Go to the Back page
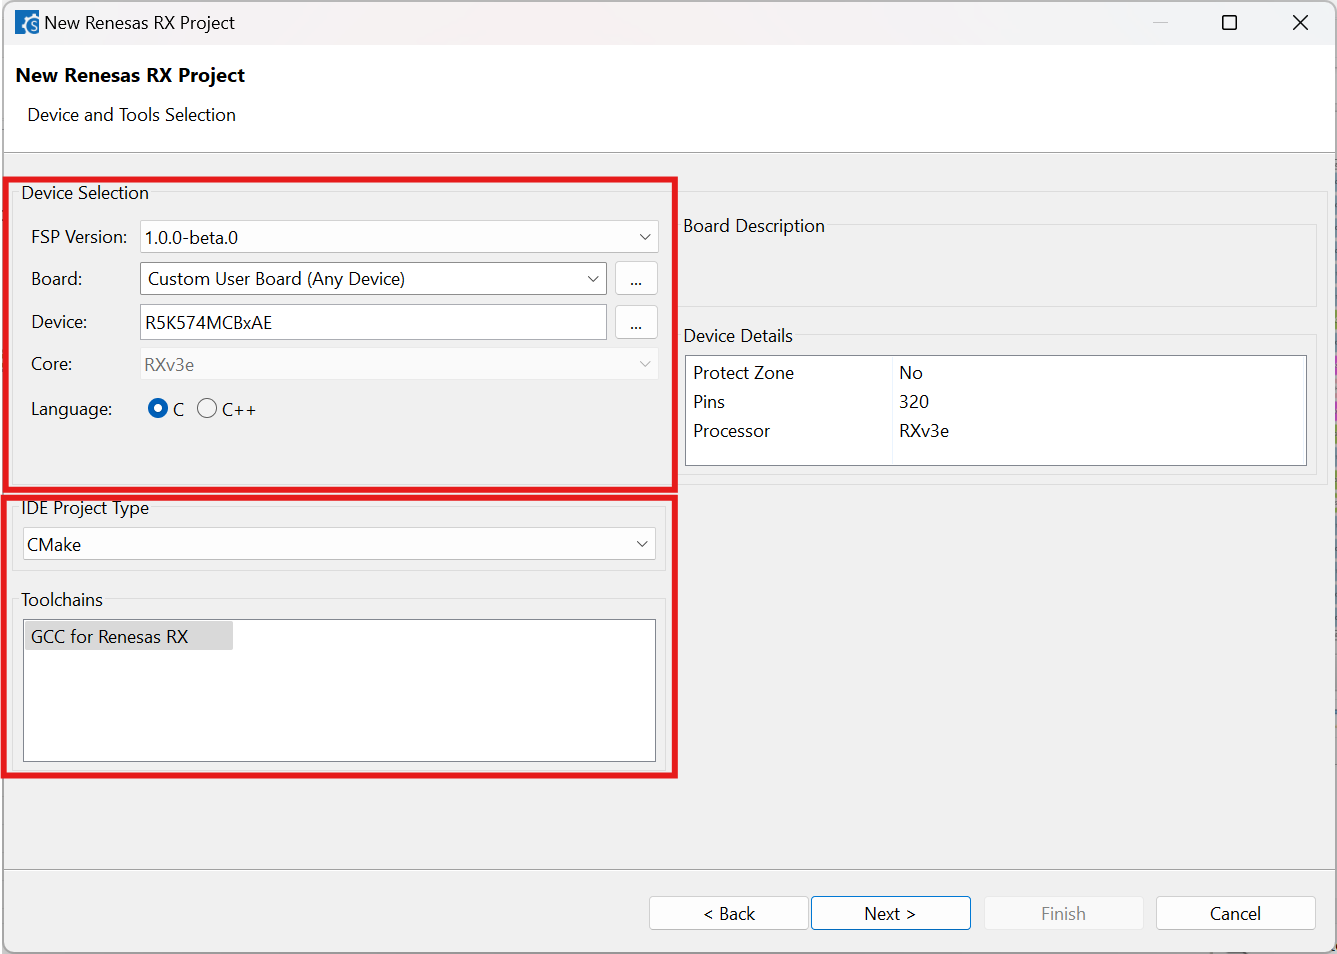The height and width of the screenshot is (954, 1337). [729, 913]
